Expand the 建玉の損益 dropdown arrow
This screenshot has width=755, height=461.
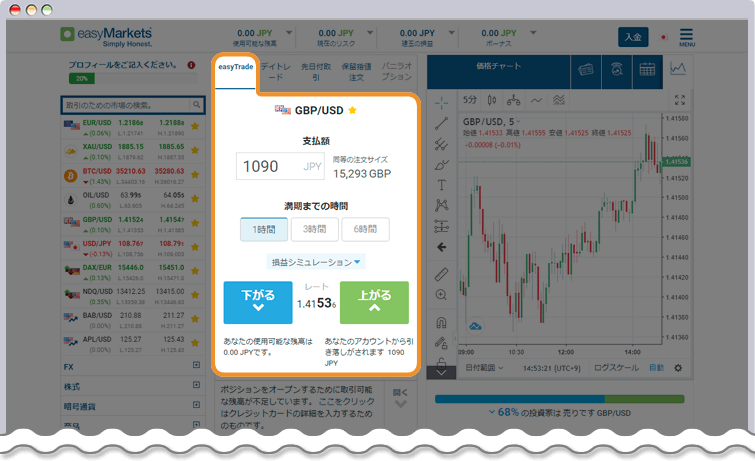pos(451,33)
